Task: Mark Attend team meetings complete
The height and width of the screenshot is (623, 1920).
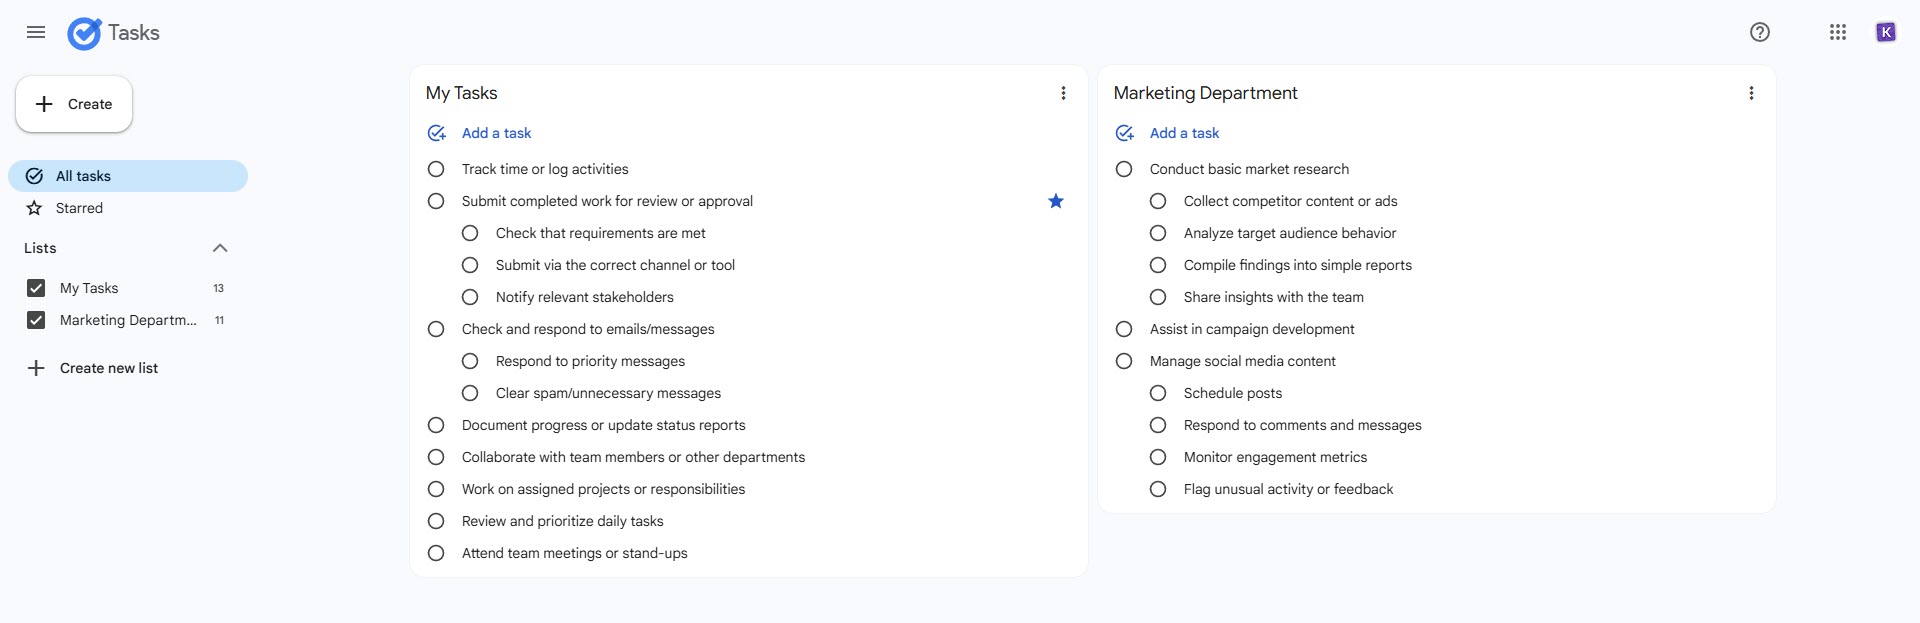Action: click(436, 553)
